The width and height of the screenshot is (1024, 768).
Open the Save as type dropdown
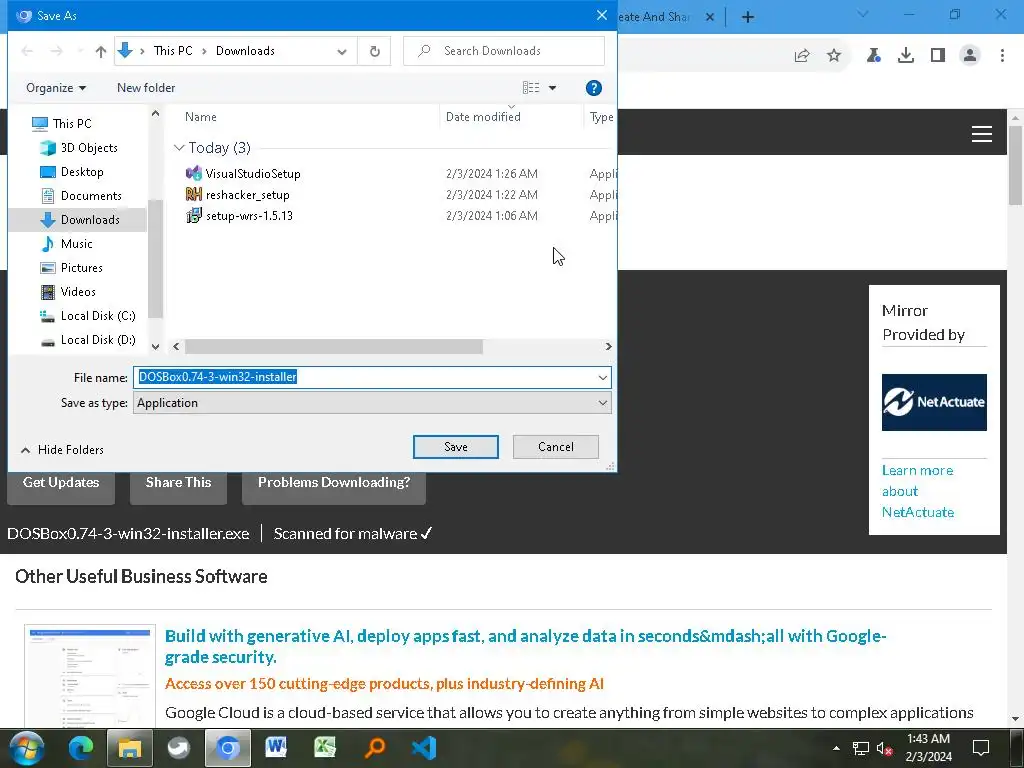[x=372, y=403]
